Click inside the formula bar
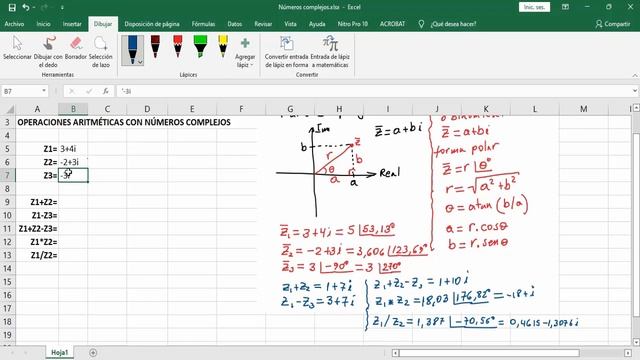This screenshot has width=640, height=360. coord(373,91)
